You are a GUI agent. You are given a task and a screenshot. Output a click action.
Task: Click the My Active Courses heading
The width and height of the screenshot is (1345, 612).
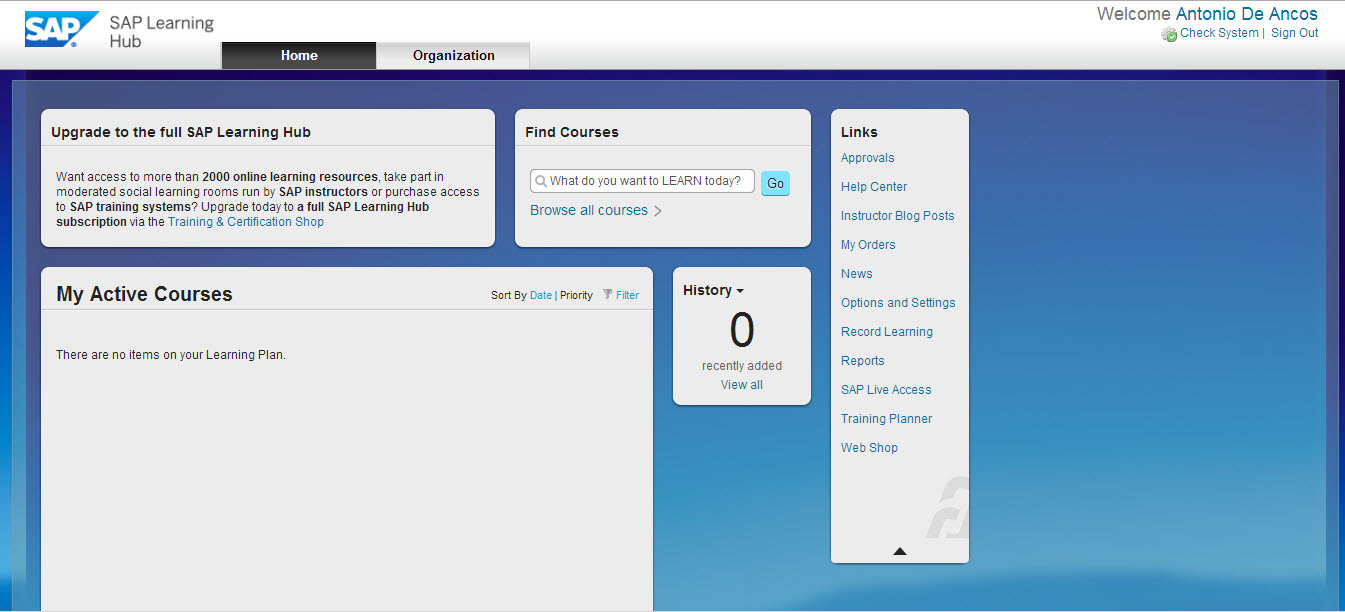click(x=144, y=294)
